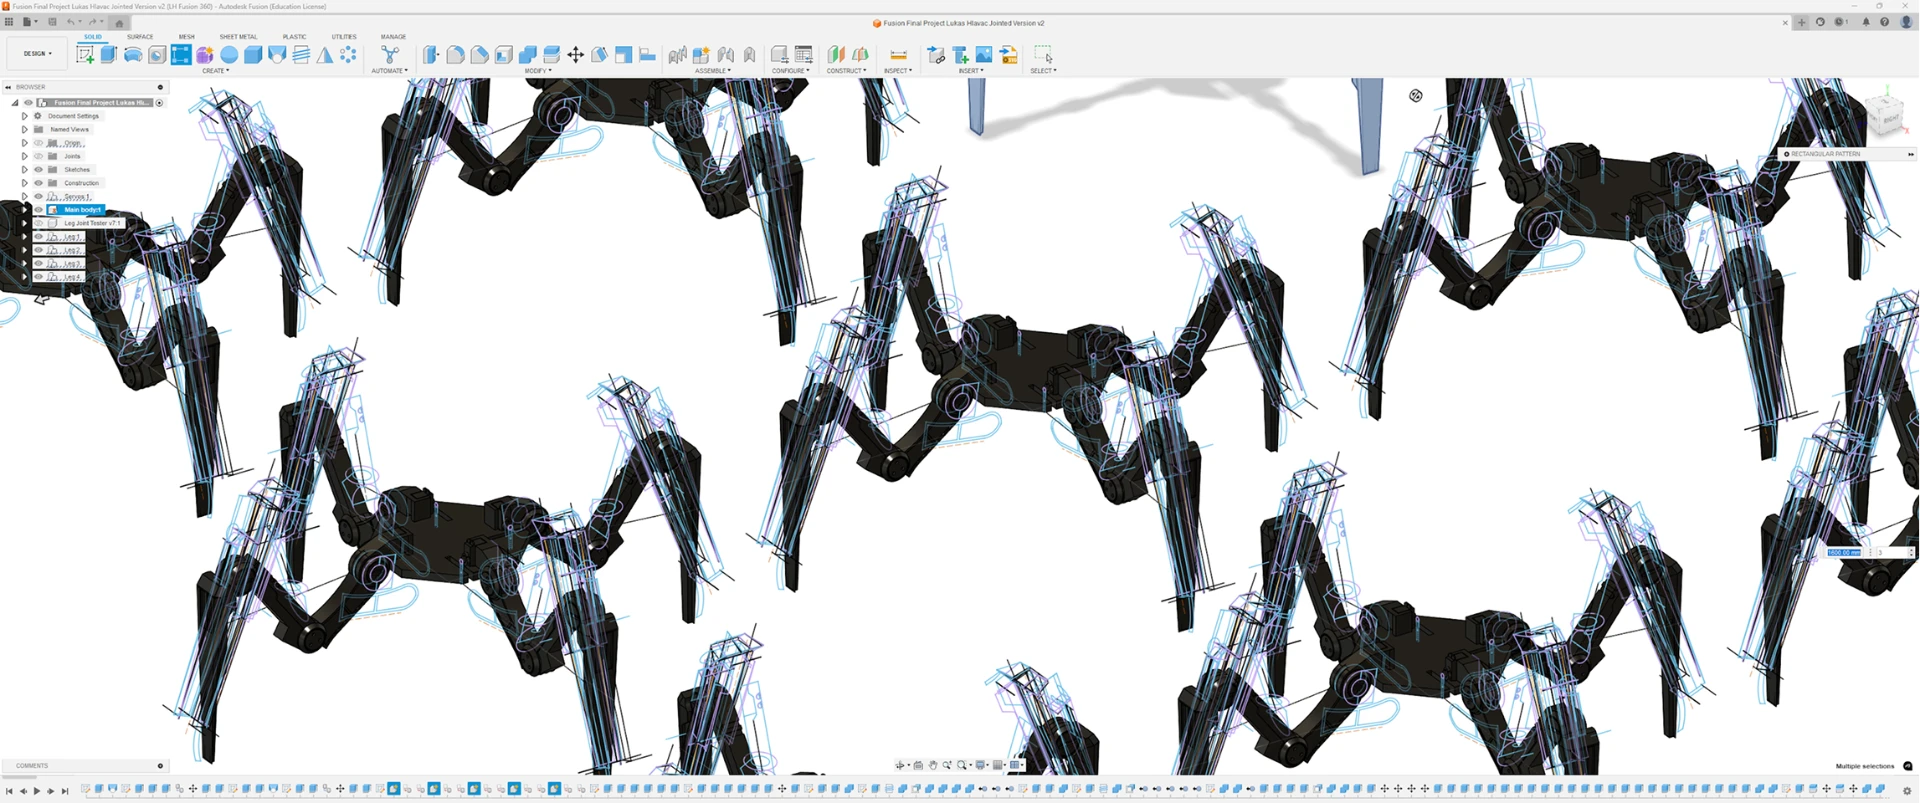Screen dimensions: 1920x803
Task: Show the hidden Joints folder
Action: pos(39,156)
